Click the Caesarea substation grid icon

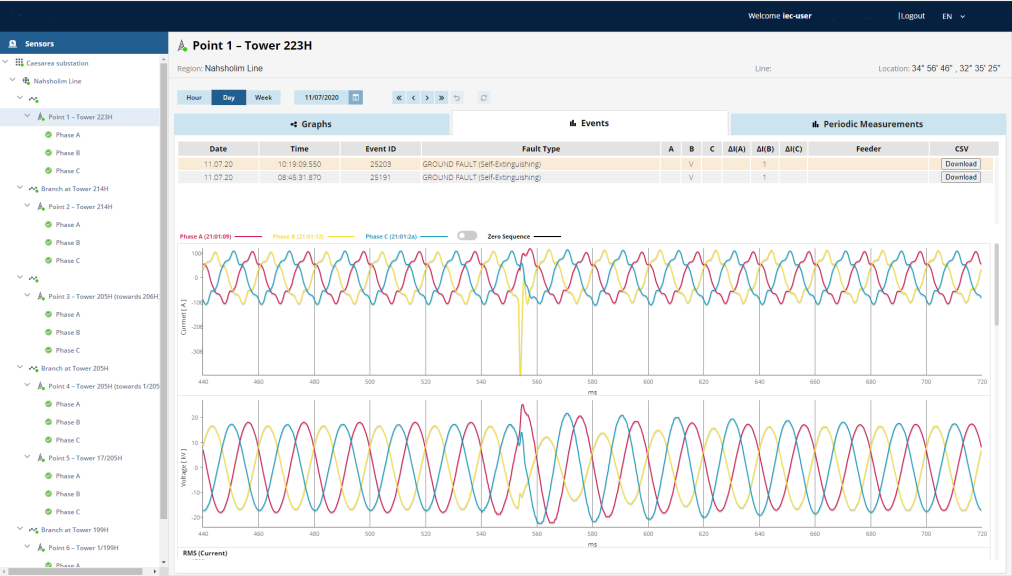tap(19, 63)
